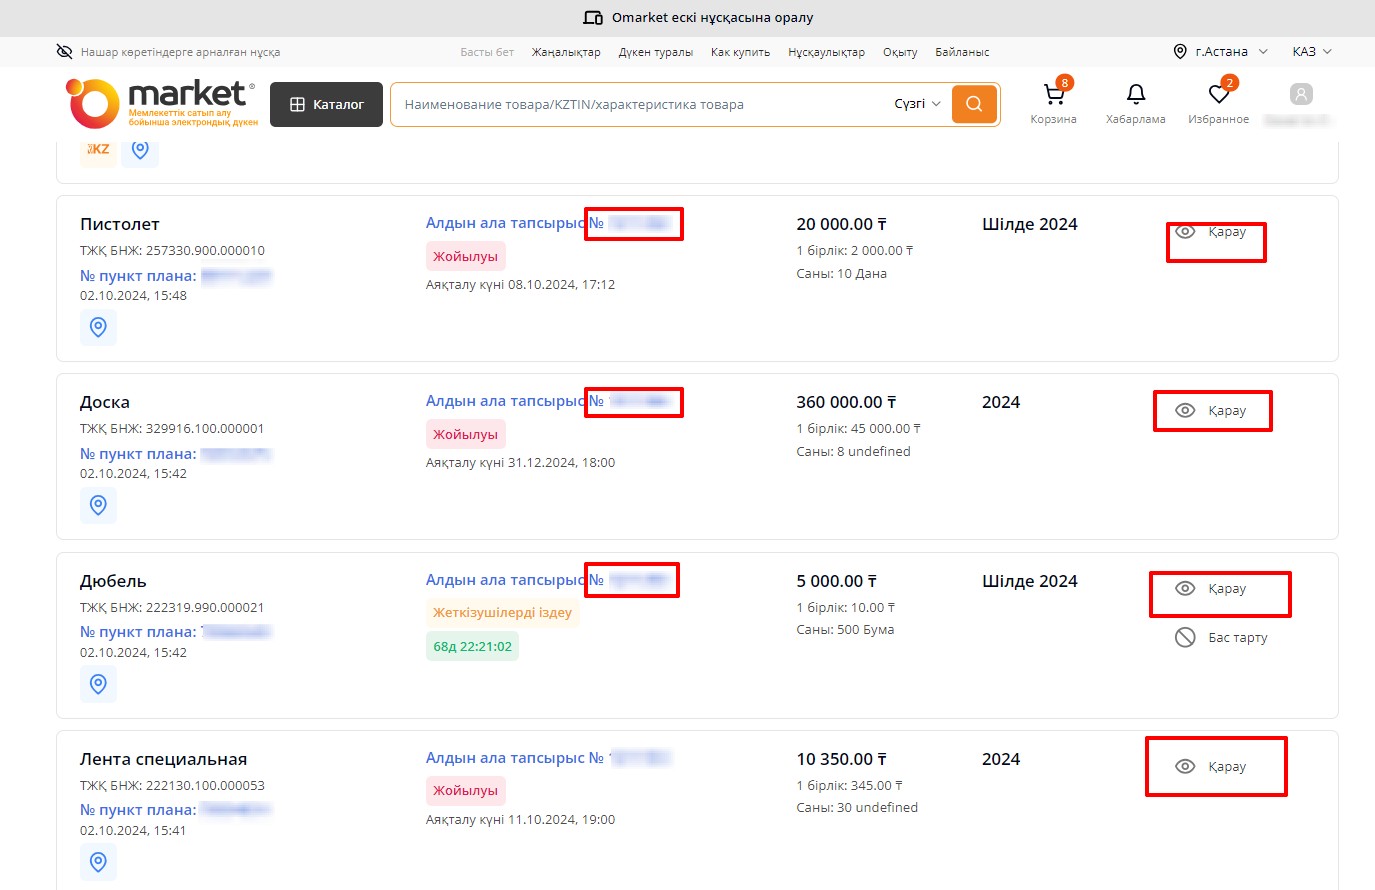View Пистолет order via Қарау eye
This screenshot has height=890, width=1375.
(x=1185, y=232)
